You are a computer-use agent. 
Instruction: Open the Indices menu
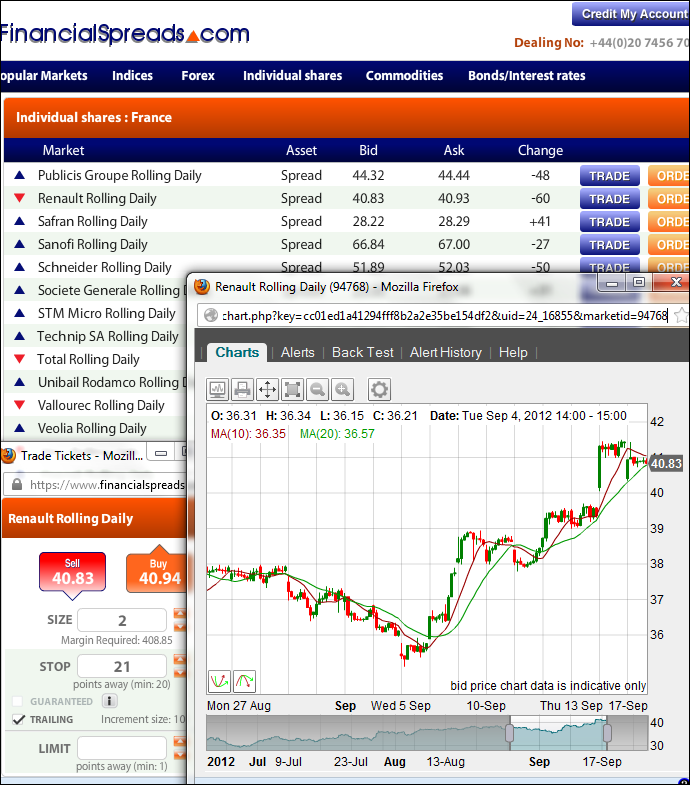(132, 76)
